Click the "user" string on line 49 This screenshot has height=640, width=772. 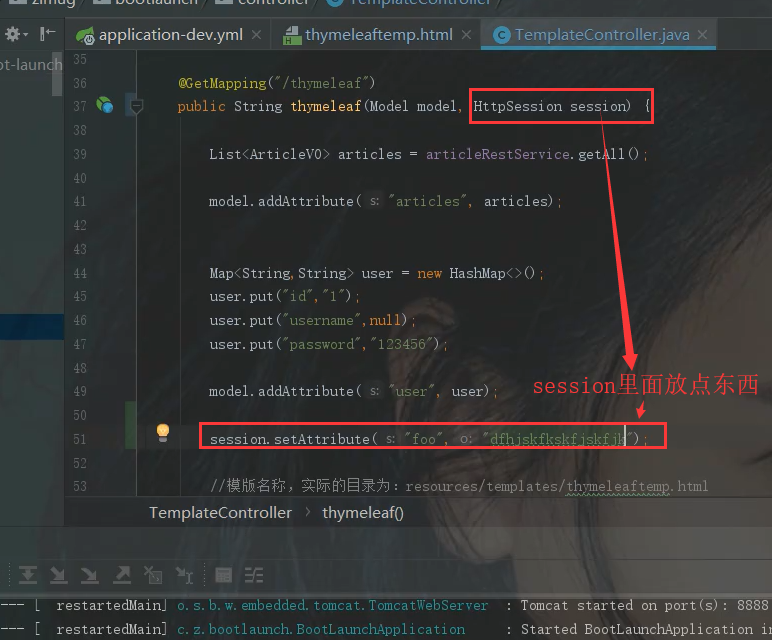tap(411, 391)
